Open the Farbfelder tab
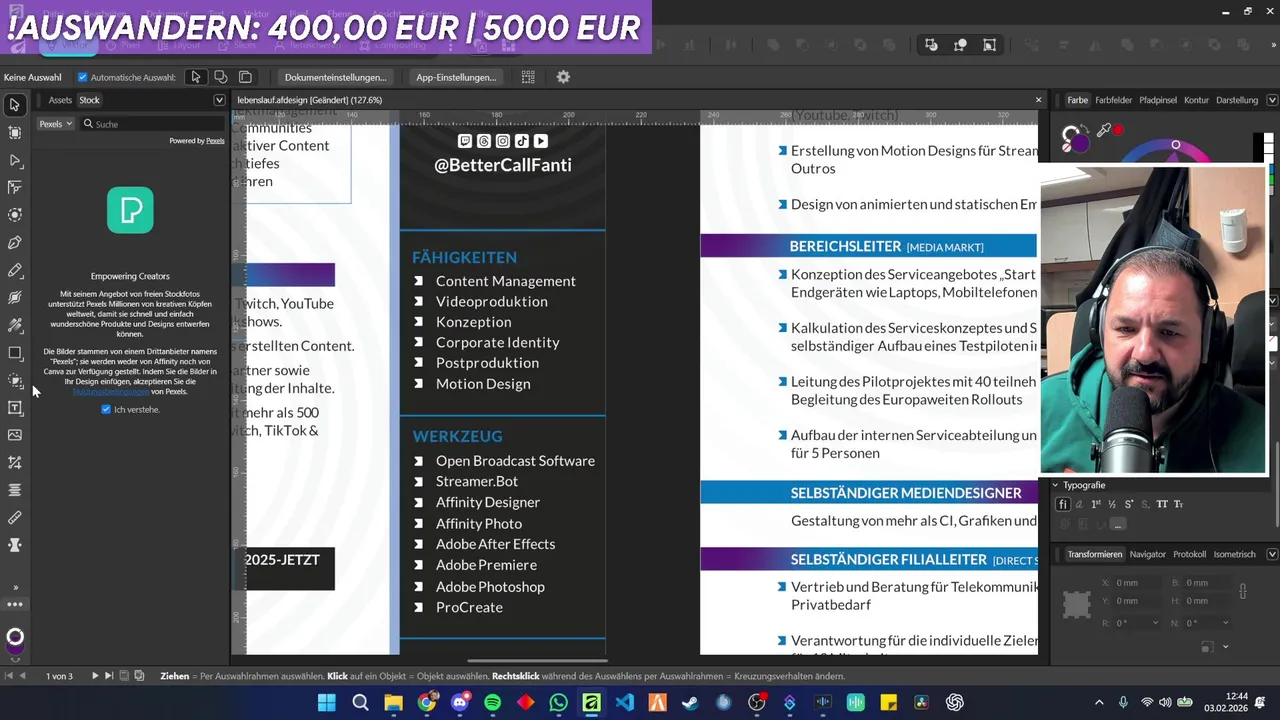 tap(1113, 100)
